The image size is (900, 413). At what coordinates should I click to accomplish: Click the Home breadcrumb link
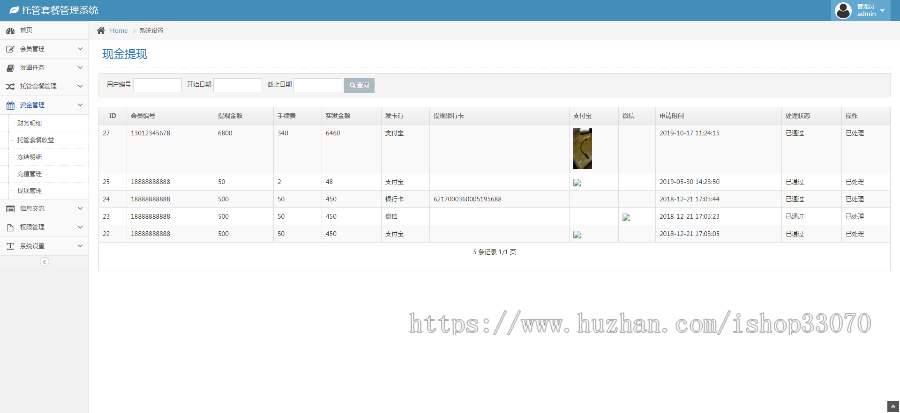click(x=118, y=30)
